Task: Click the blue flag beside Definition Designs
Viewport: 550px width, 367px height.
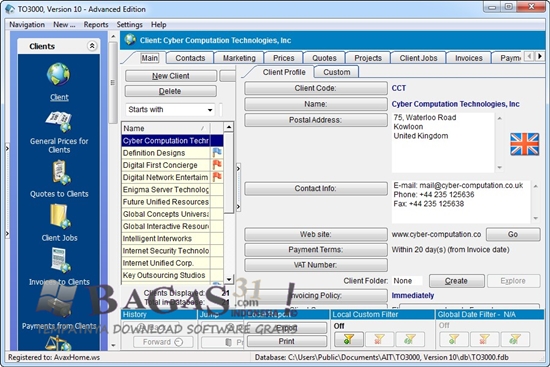Action: pos(217,153)
